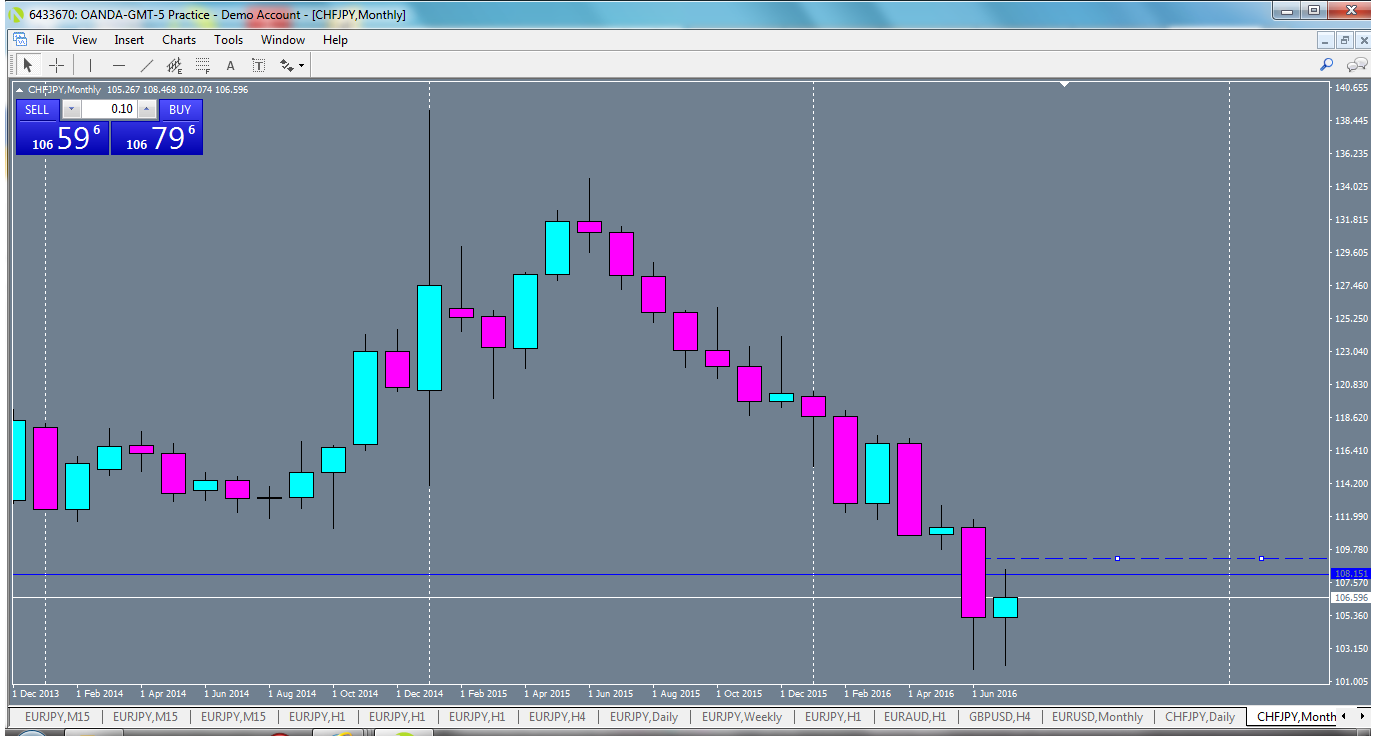Select the standard cursor arrow tool
Viewport: 1382px width, 736px height.
28,65
